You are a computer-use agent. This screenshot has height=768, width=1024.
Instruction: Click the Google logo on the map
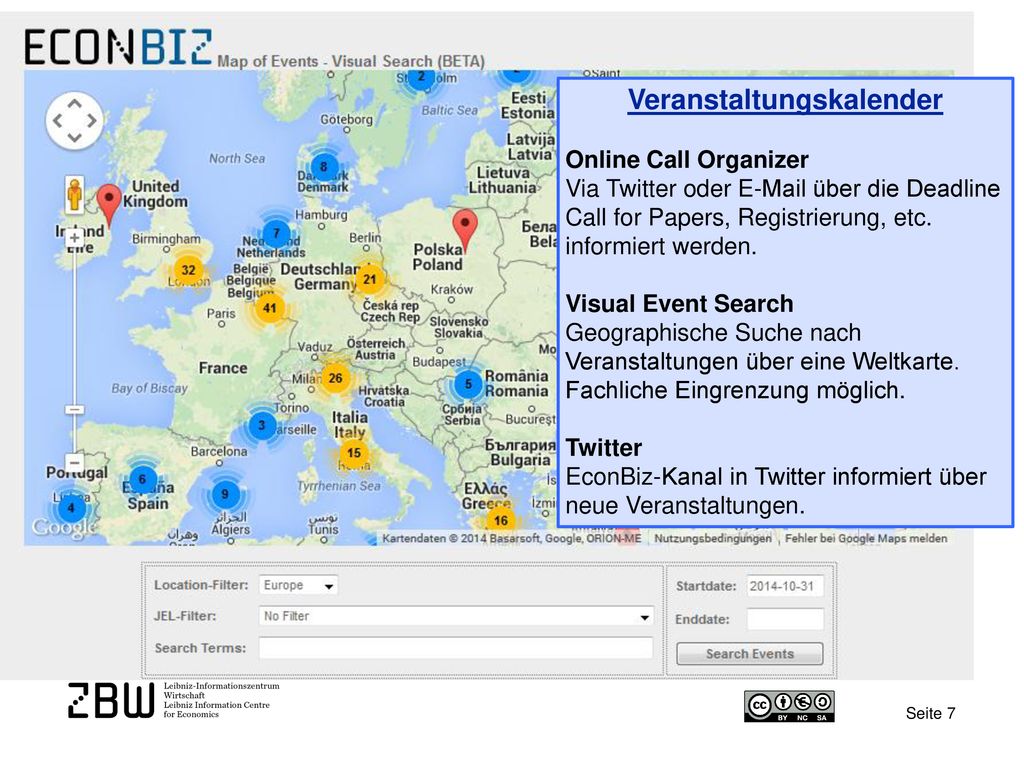point(65,526)
